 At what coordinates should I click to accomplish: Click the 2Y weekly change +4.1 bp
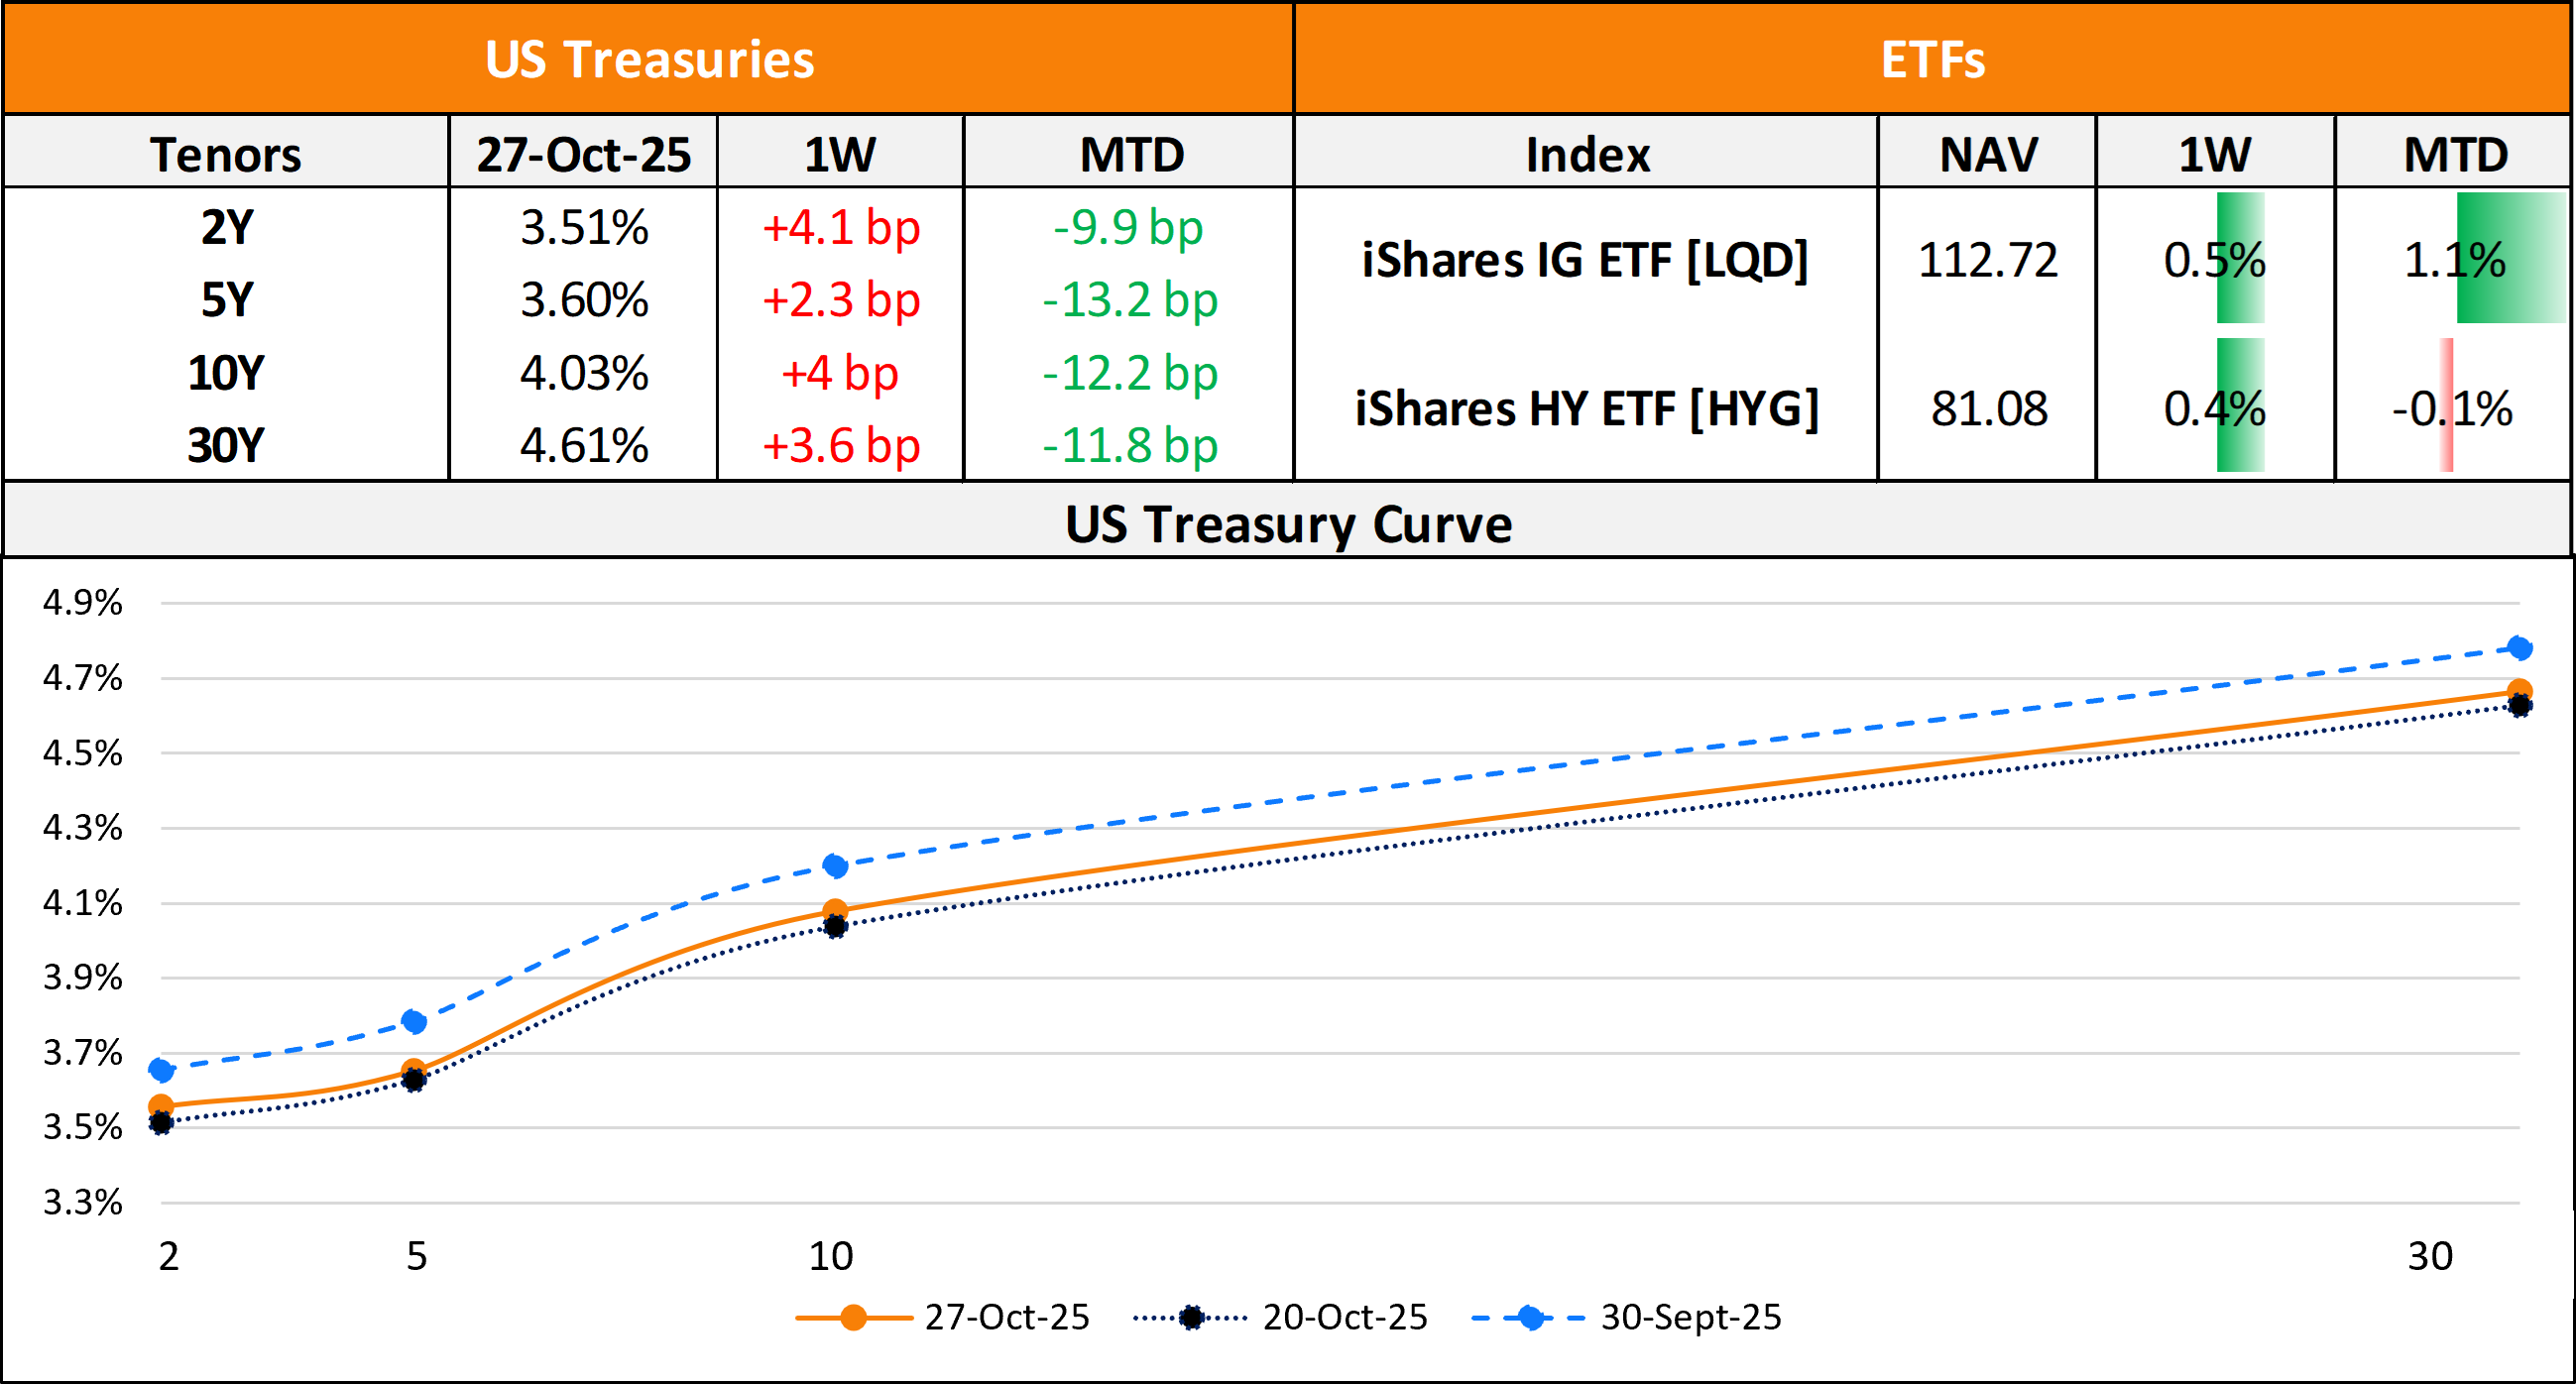tap(840, 228)
